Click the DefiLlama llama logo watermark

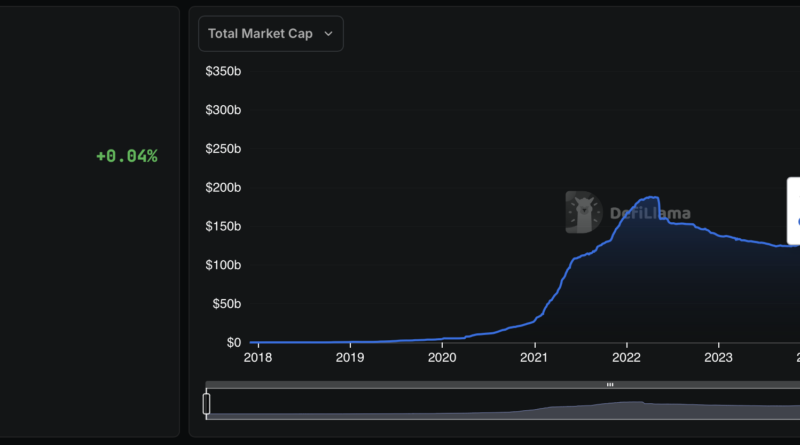[581, 212]
